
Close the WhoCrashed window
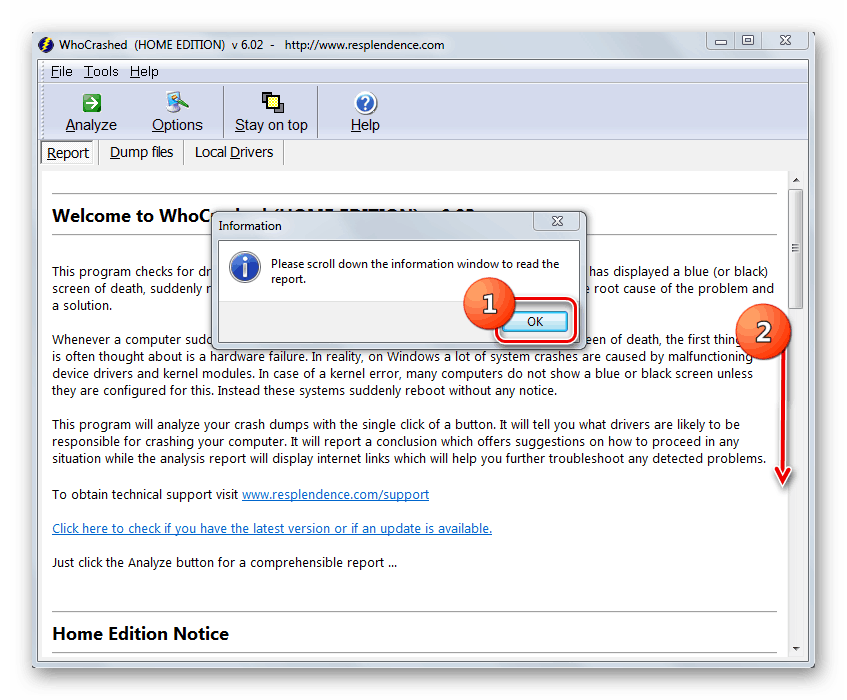click(x=785, y=41)
